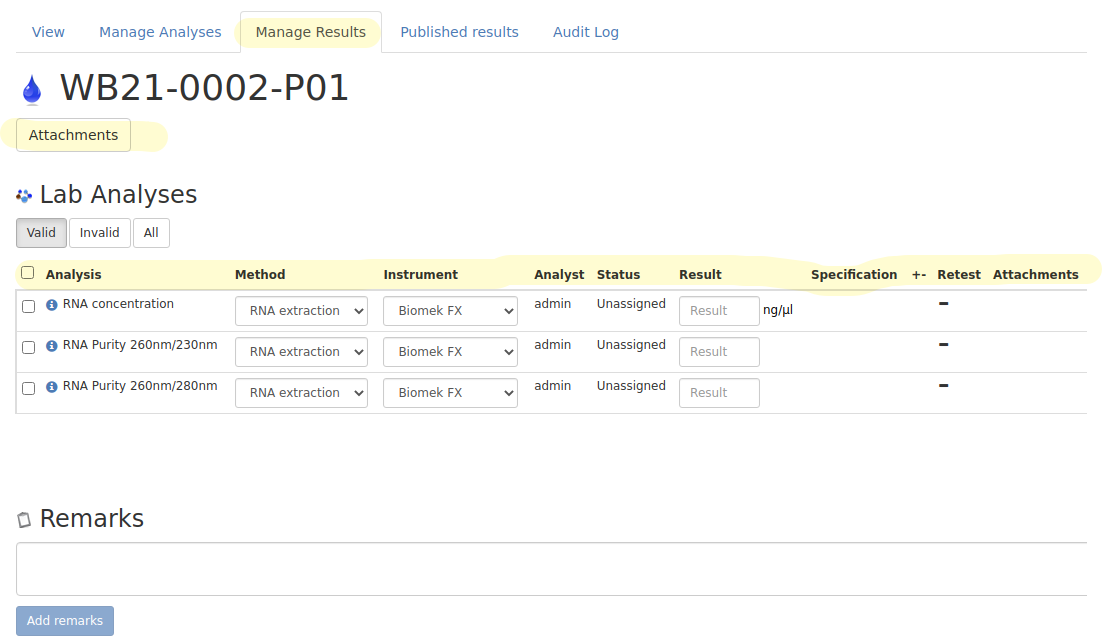This screenshot has height=640, width=1102.
Task: Toggle the select-all analyses checkbox
Action: click(27, 272)
